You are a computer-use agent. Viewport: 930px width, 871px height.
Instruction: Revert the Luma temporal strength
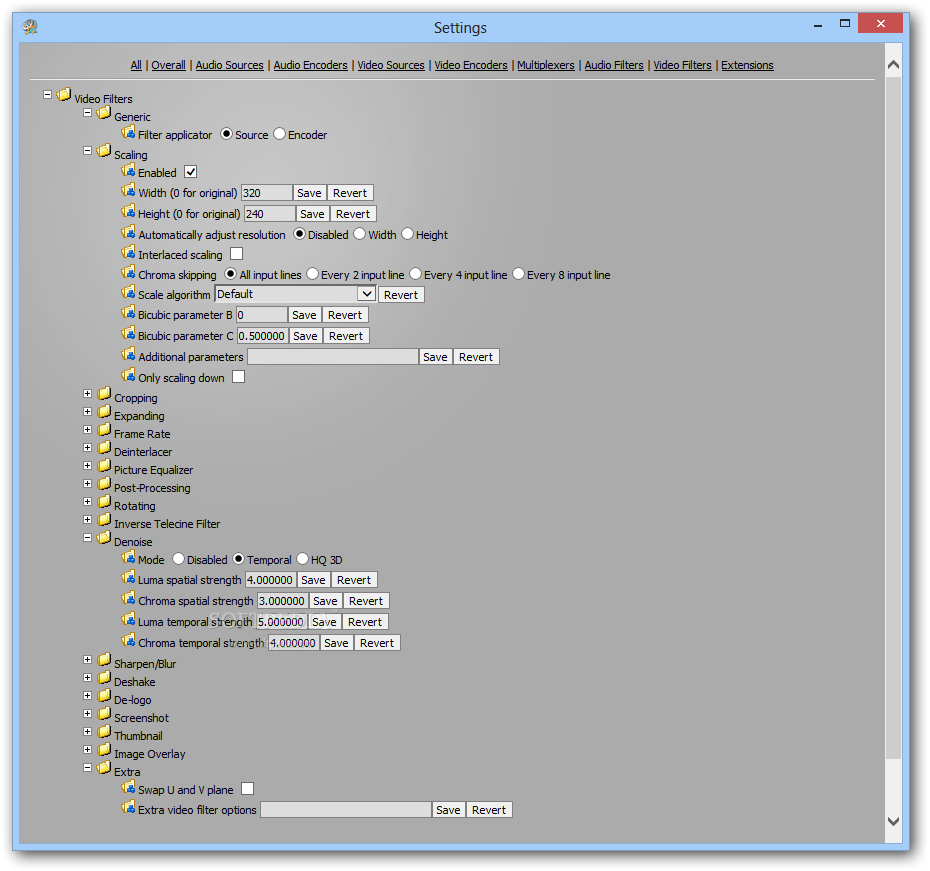point(365,622)
